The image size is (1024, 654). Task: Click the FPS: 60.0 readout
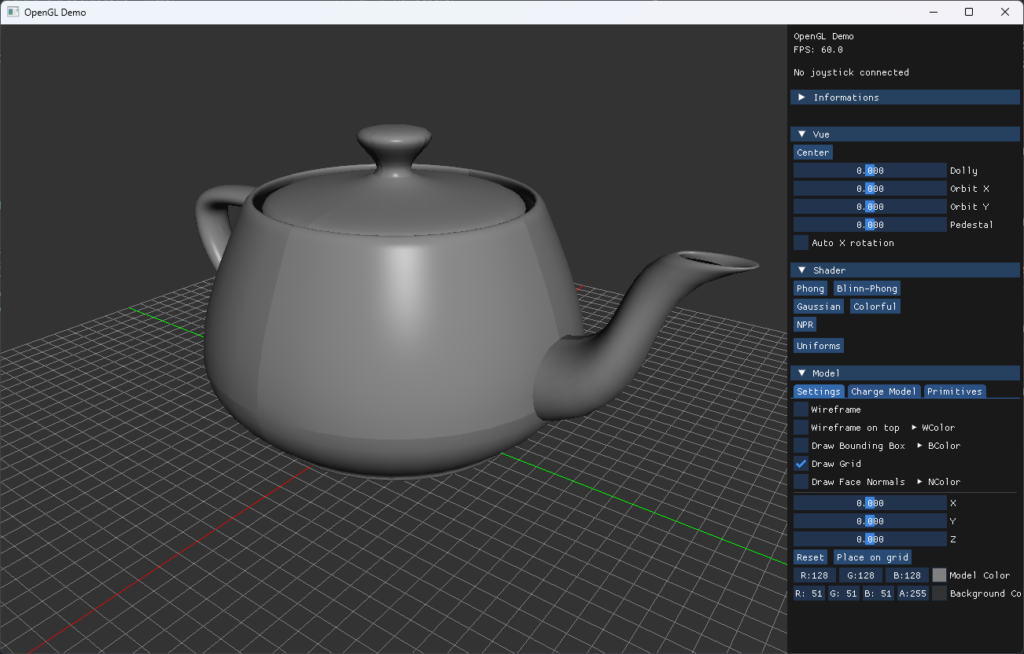(818, 50)
